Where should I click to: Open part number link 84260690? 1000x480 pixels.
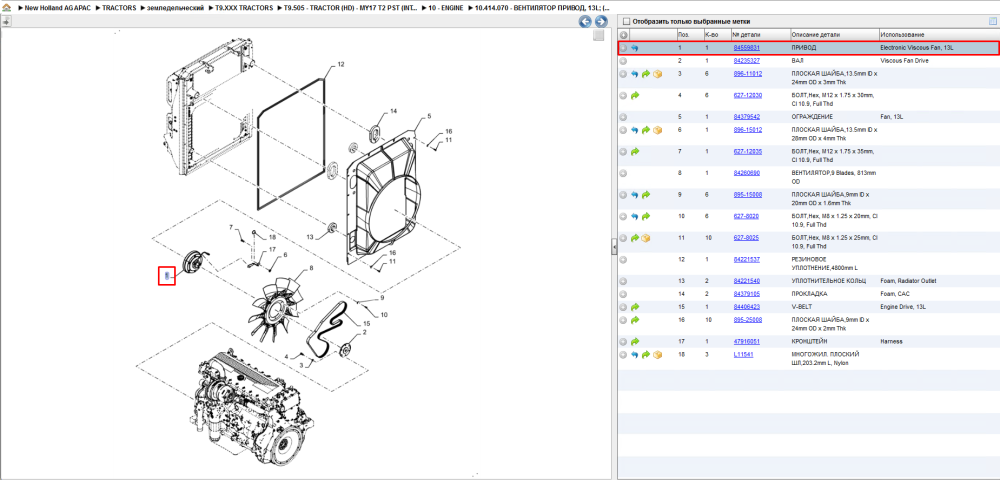[x=746, y=173]
